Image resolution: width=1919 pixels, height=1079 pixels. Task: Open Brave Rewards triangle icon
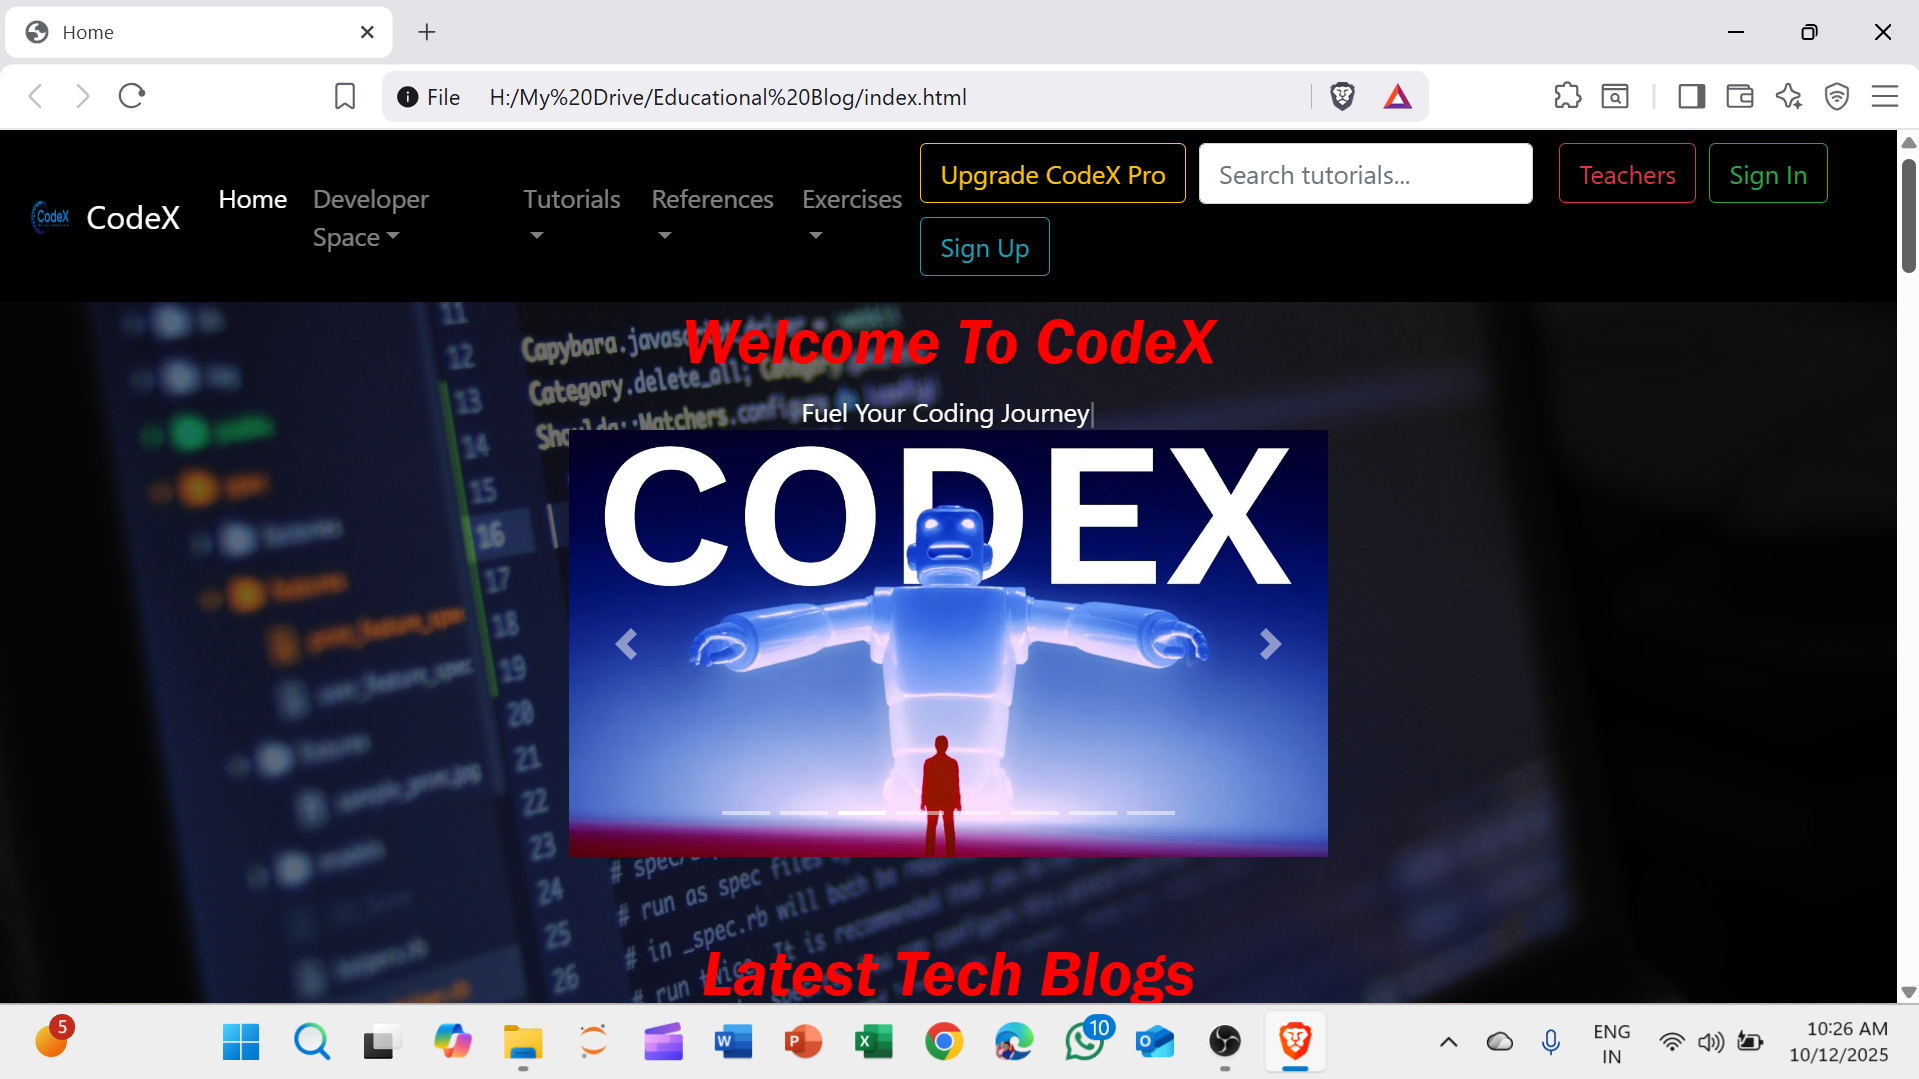pyautogui.click(x=1397, y=96)
